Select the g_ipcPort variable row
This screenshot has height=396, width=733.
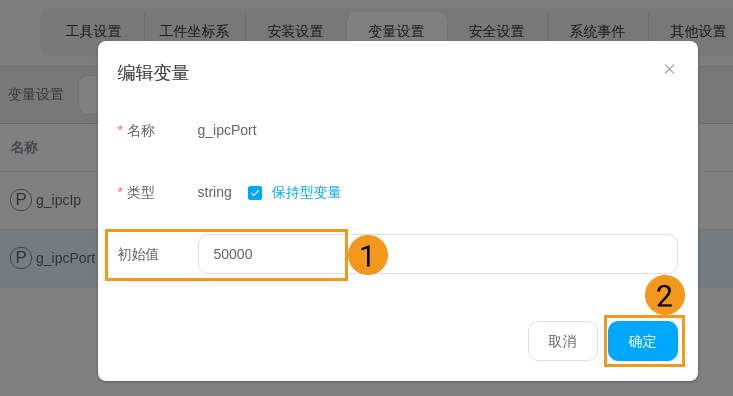pyautogui.click(x=49, y=258)
